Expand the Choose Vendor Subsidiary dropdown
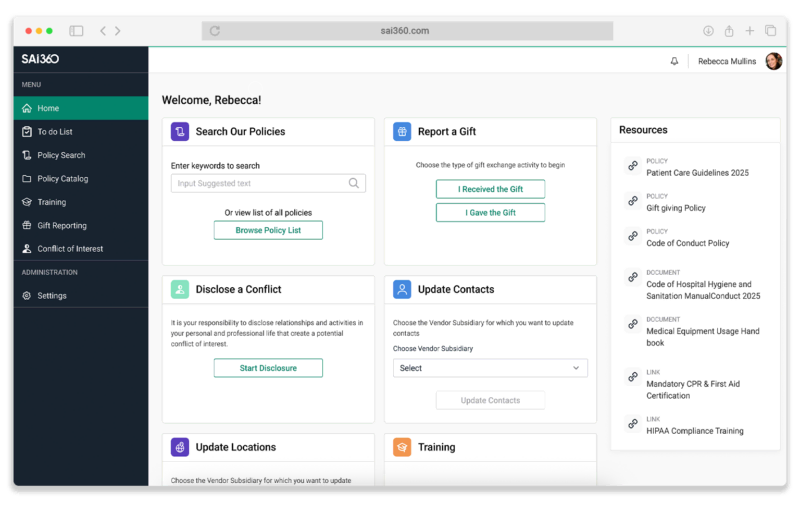Screen dimensions: 800x514 [490, 368]
